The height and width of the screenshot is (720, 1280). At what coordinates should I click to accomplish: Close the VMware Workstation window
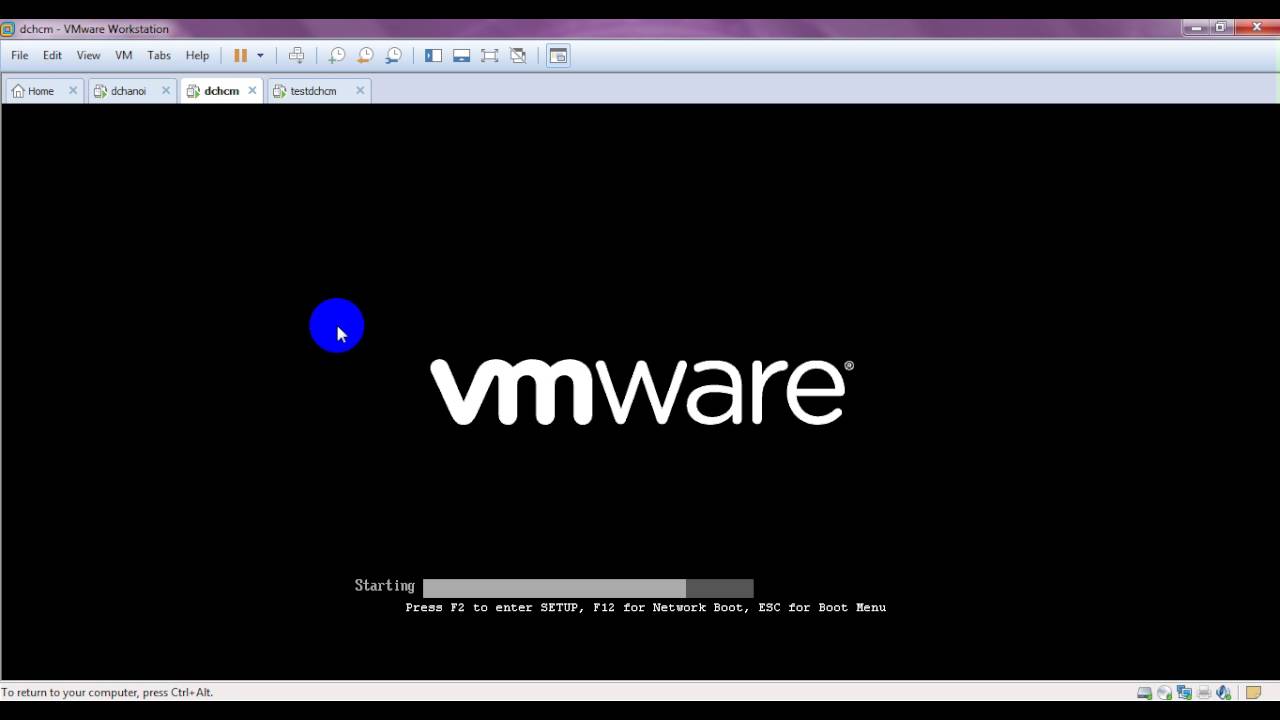coord(1256,28)
